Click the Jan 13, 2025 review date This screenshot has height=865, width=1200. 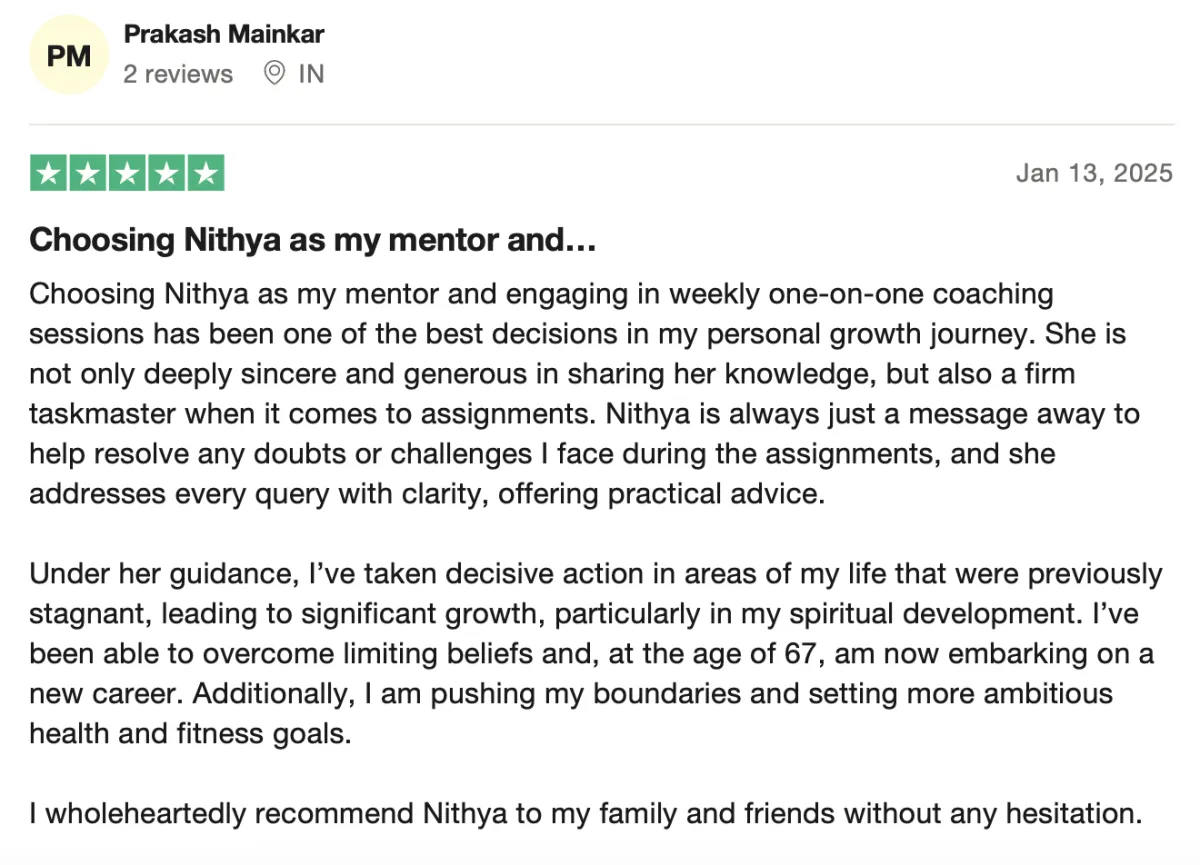pyautogui.click(x=1094, y=173)
